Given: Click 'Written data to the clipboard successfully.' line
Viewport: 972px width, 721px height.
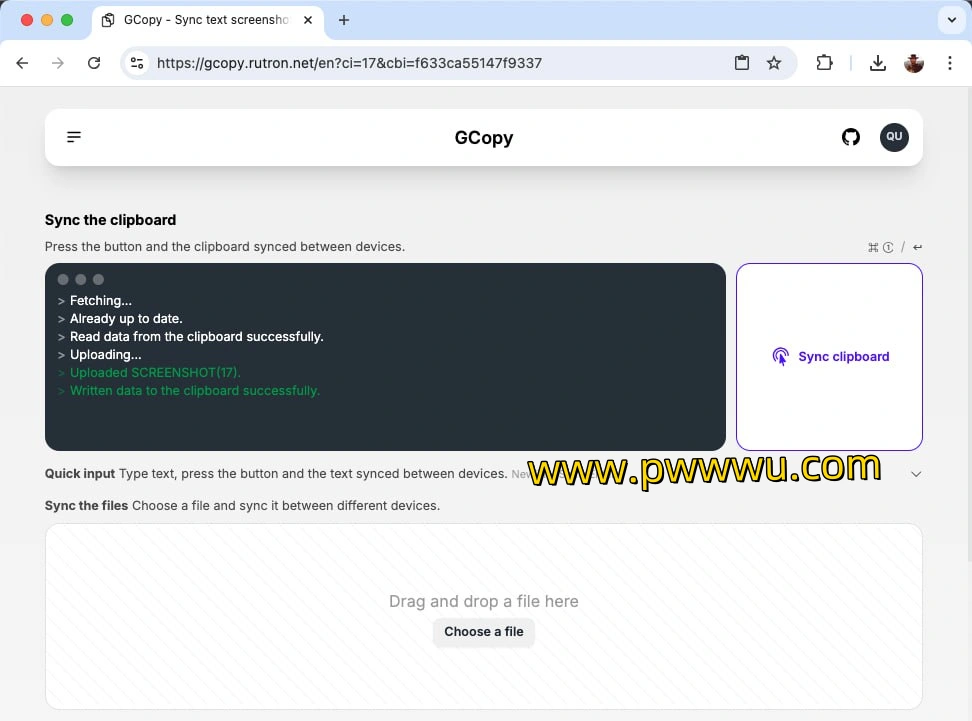Looking at the screenshot, I should coord(195,391).
